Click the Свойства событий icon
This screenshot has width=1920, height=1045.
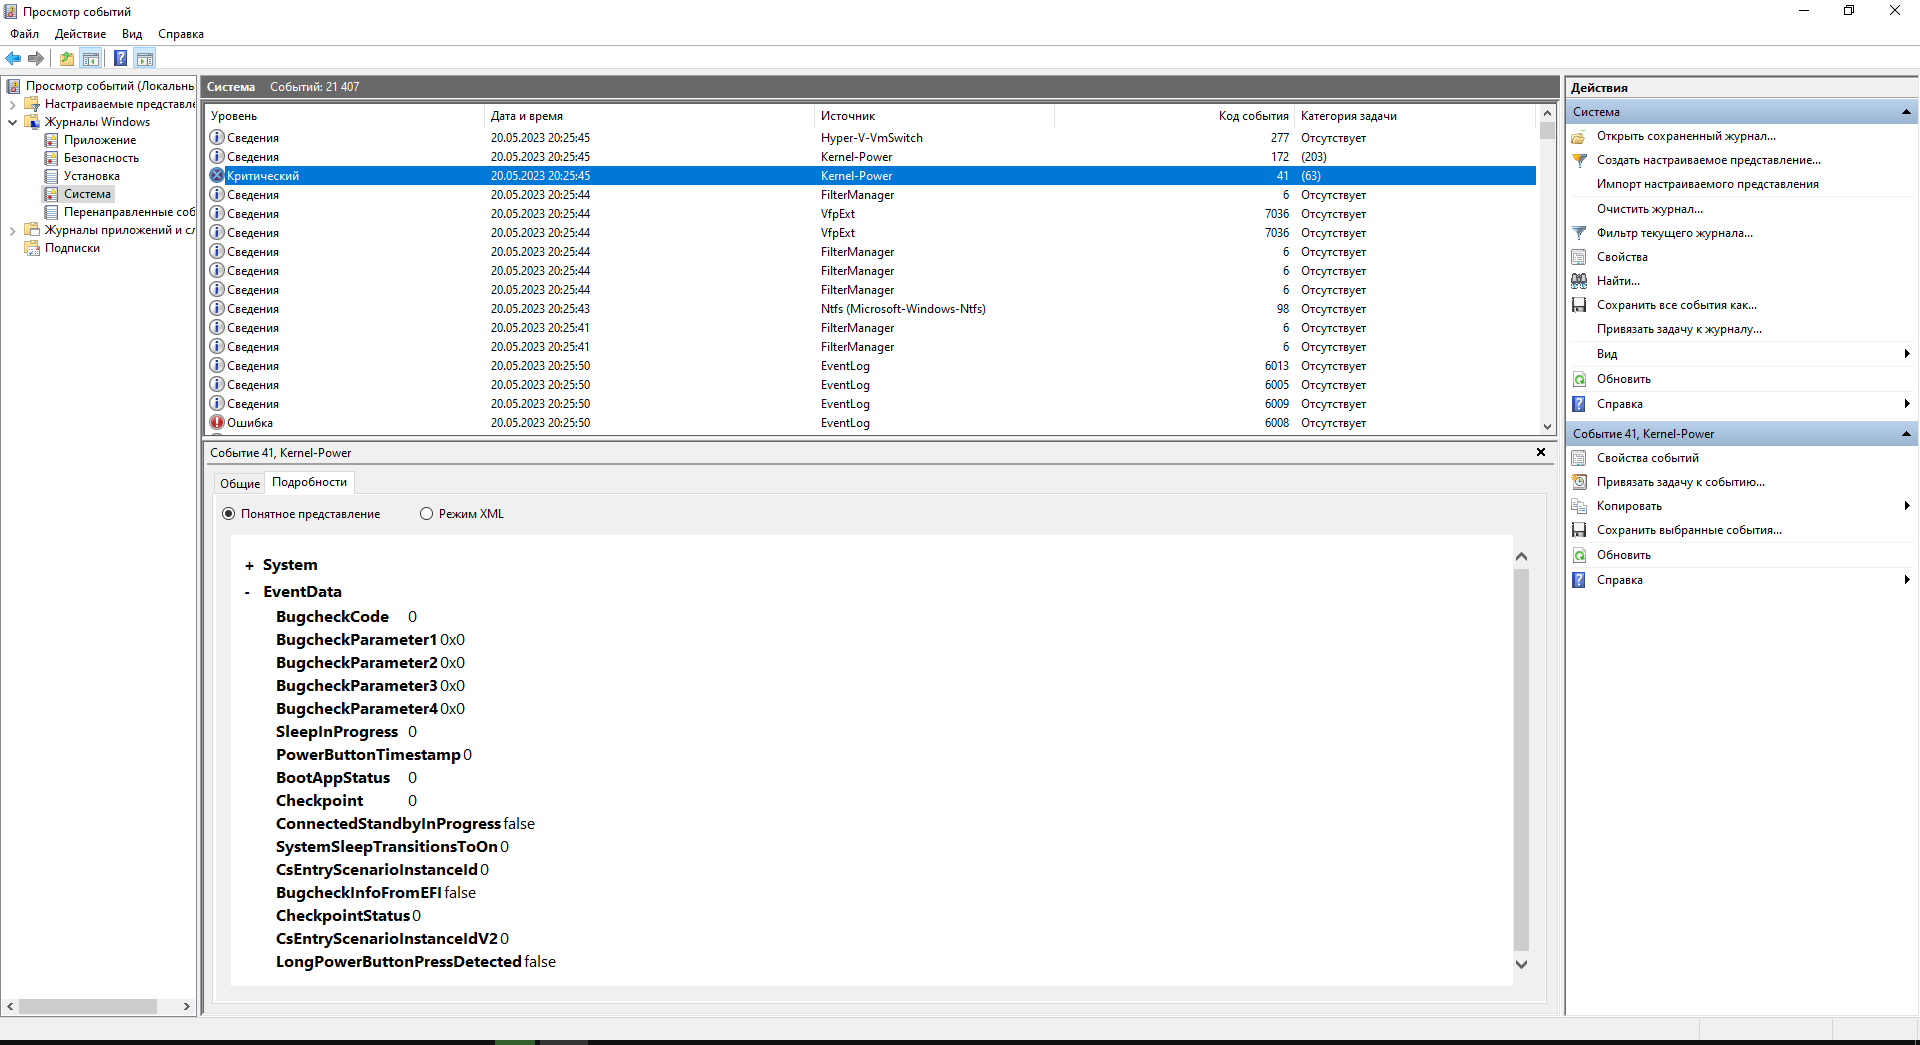coord(1579,458)
